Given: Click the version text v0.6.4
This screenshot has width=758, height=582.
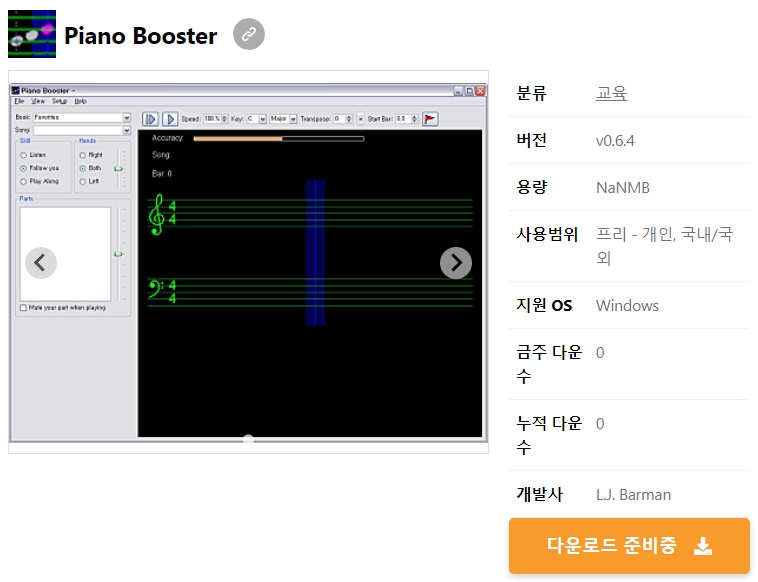Looking at the screenshot, I should (x=615, y=141).
